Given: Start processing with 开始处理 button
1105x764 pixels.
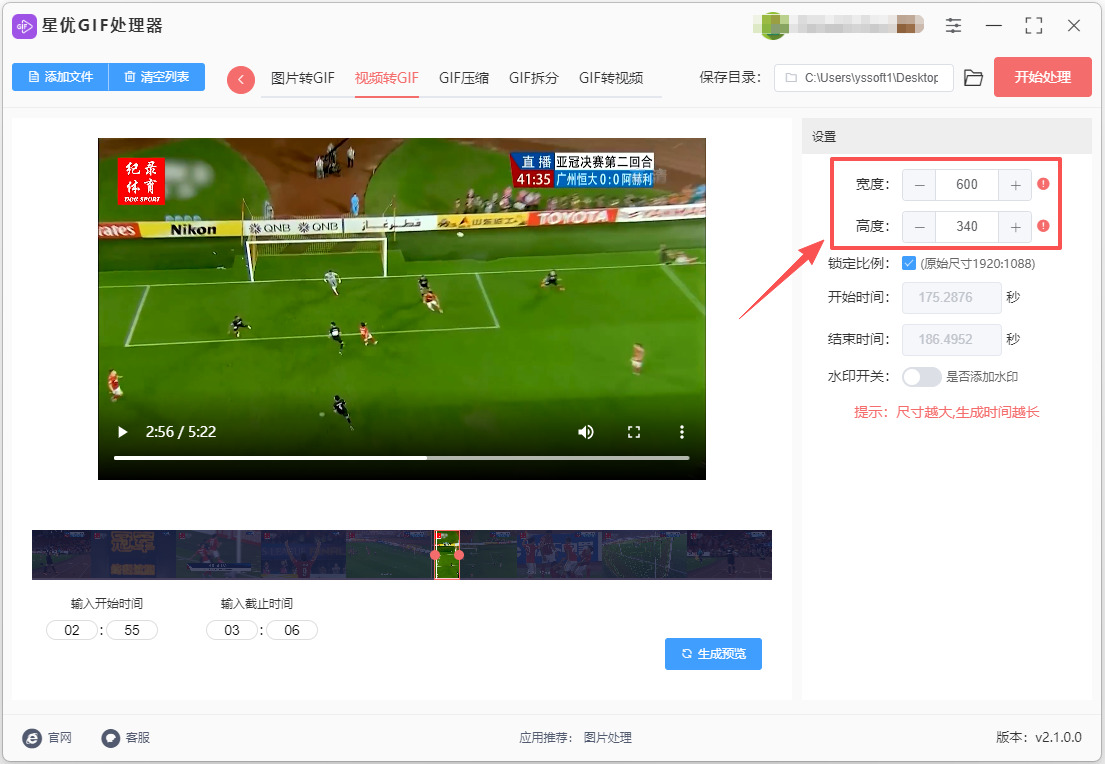Looking at the screenshot, I should pos(1042,77).
